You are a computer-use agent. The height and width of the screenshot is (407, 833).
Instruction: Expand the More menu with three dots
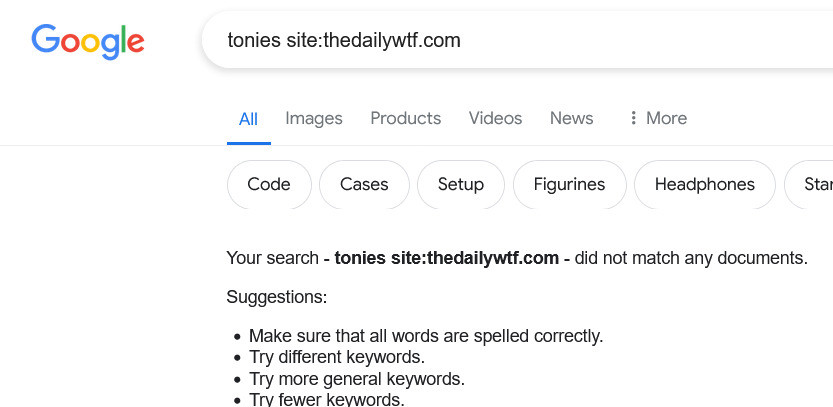pos(657,118)
